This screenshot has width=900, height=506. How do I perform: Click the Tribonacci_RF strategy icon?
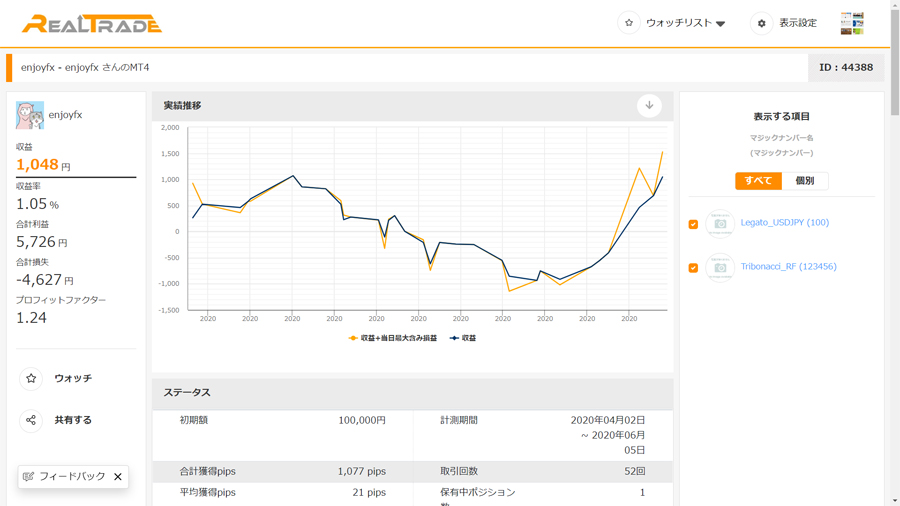tap(719, 267)
